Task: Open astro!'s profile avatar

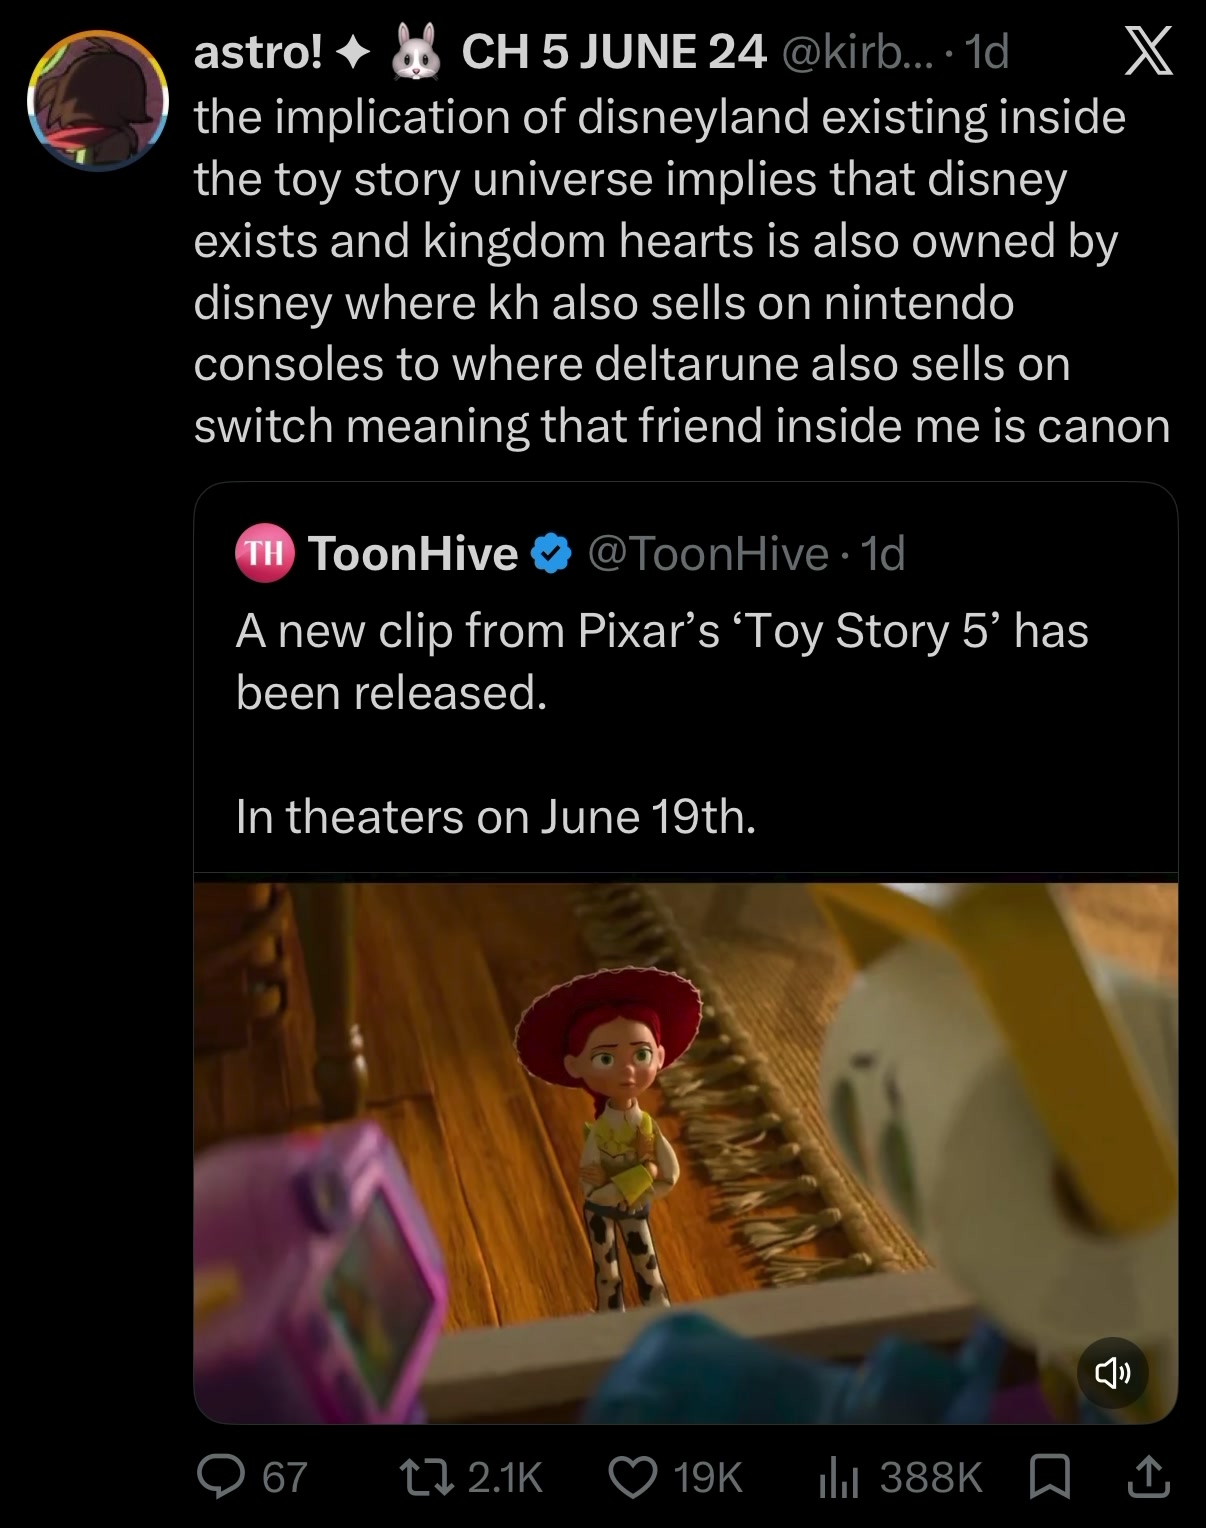Action: pos(98,101)
